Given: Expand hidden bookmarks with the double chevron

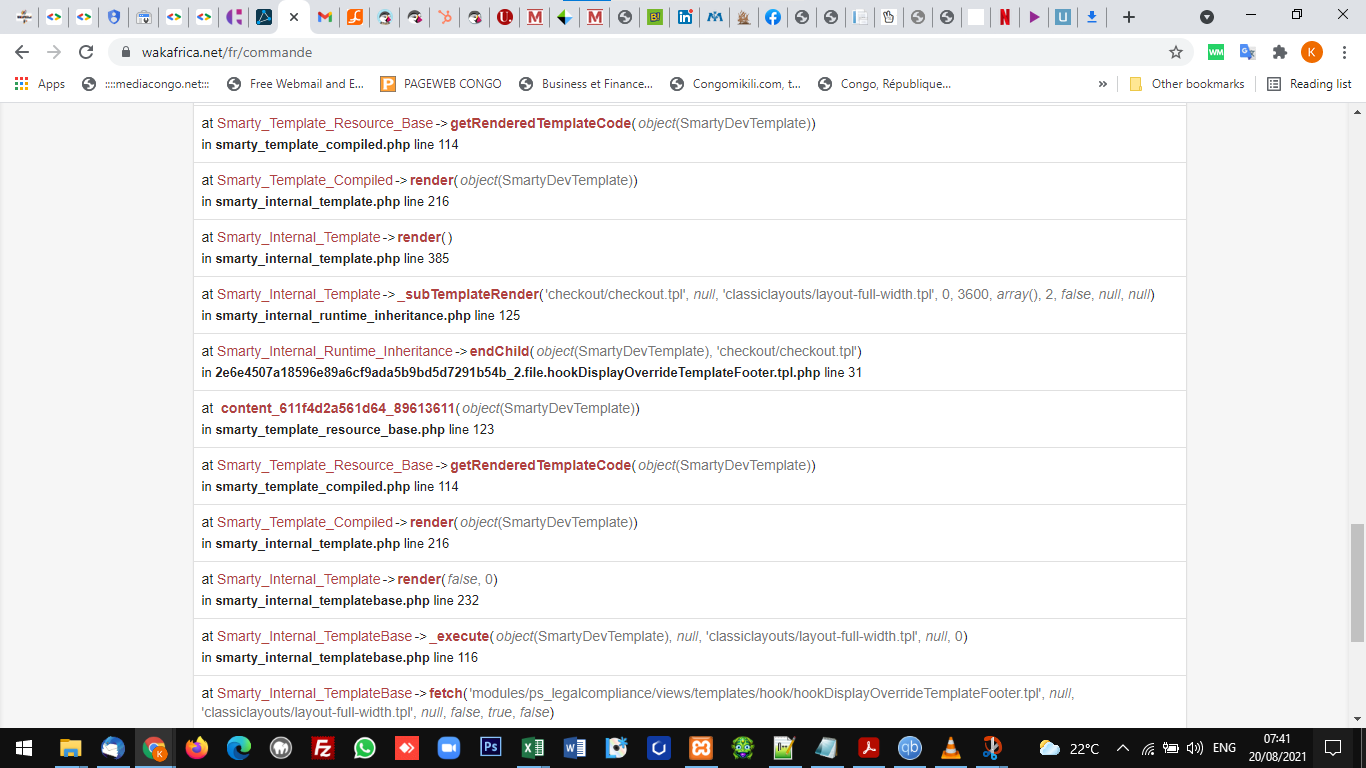Looking at the screenshot, I should [x=1103, y=84].
